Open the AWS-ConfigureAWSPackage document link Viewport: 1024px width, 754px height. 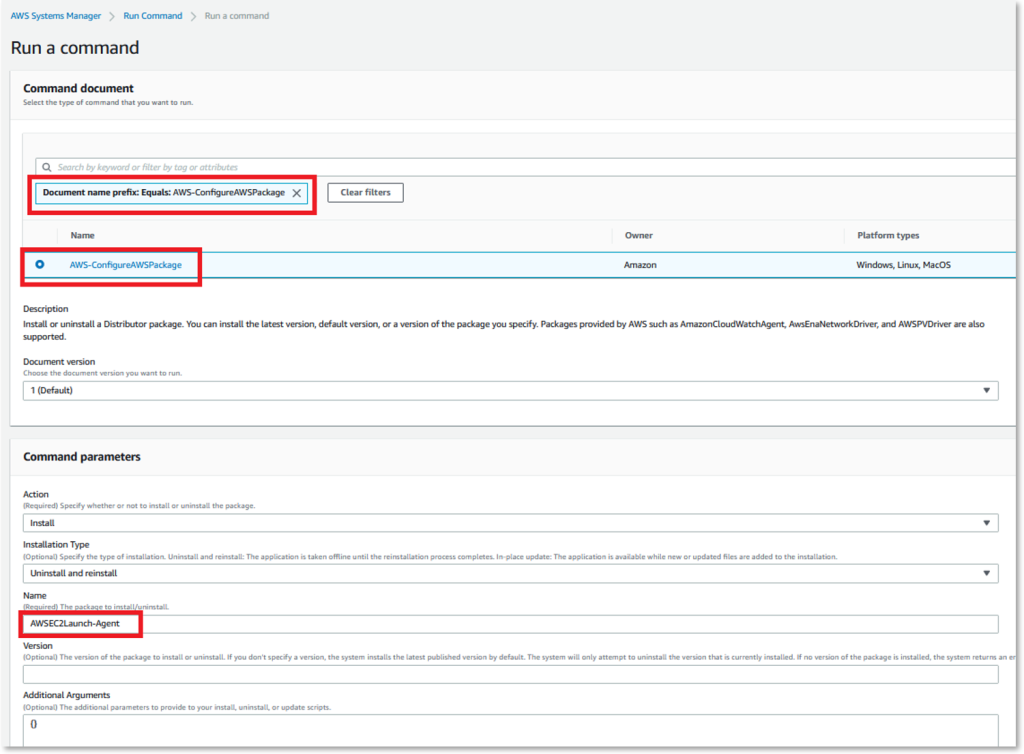(125, 264)
